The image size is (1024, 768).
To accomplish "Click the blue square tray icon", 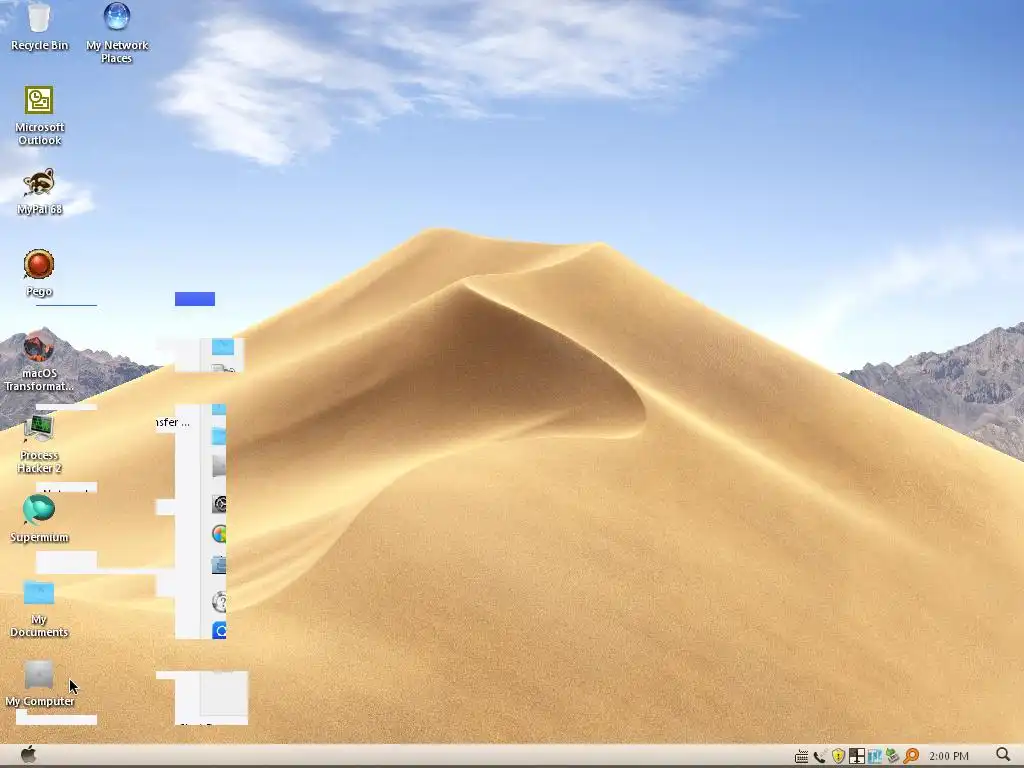I will (874, 756).
